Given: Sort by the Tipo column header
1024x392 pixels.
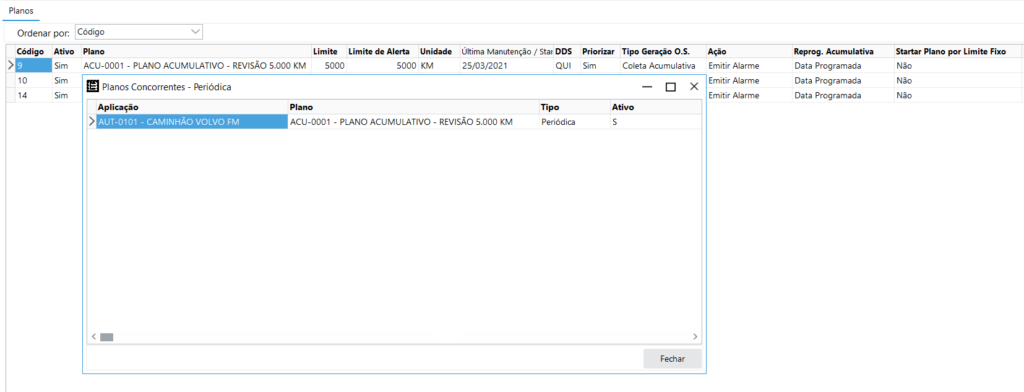Looking at the screenshot, I should (x=573, y=107).
